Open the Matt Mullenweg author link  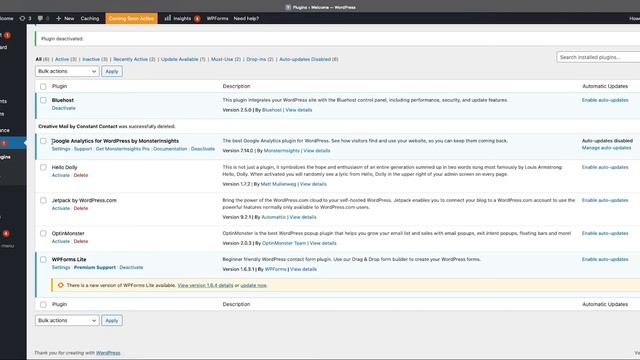278,184
